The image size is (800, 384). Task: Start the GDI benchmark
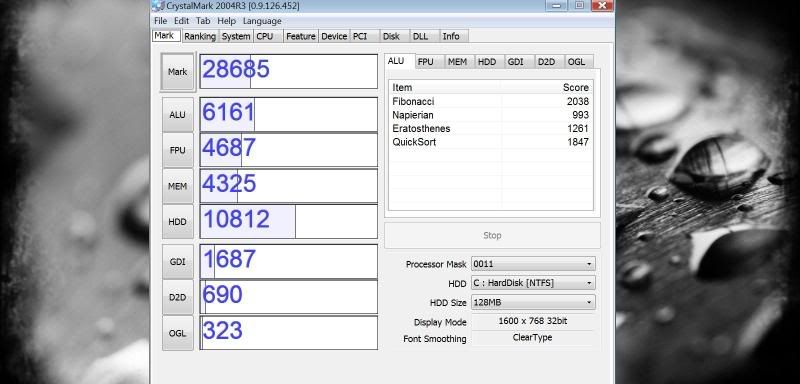178,262
